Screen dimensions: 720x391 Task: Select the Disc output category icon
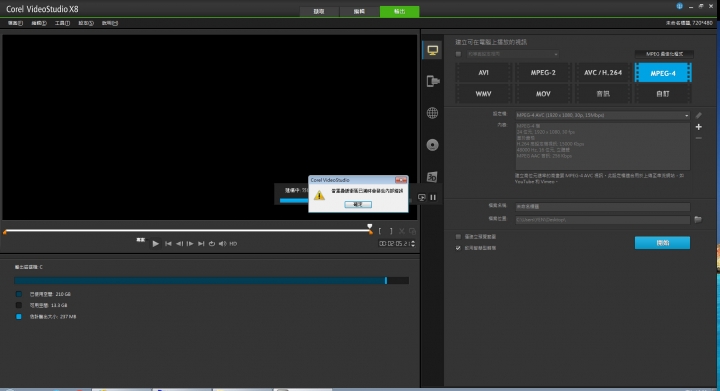pos(432,145)
